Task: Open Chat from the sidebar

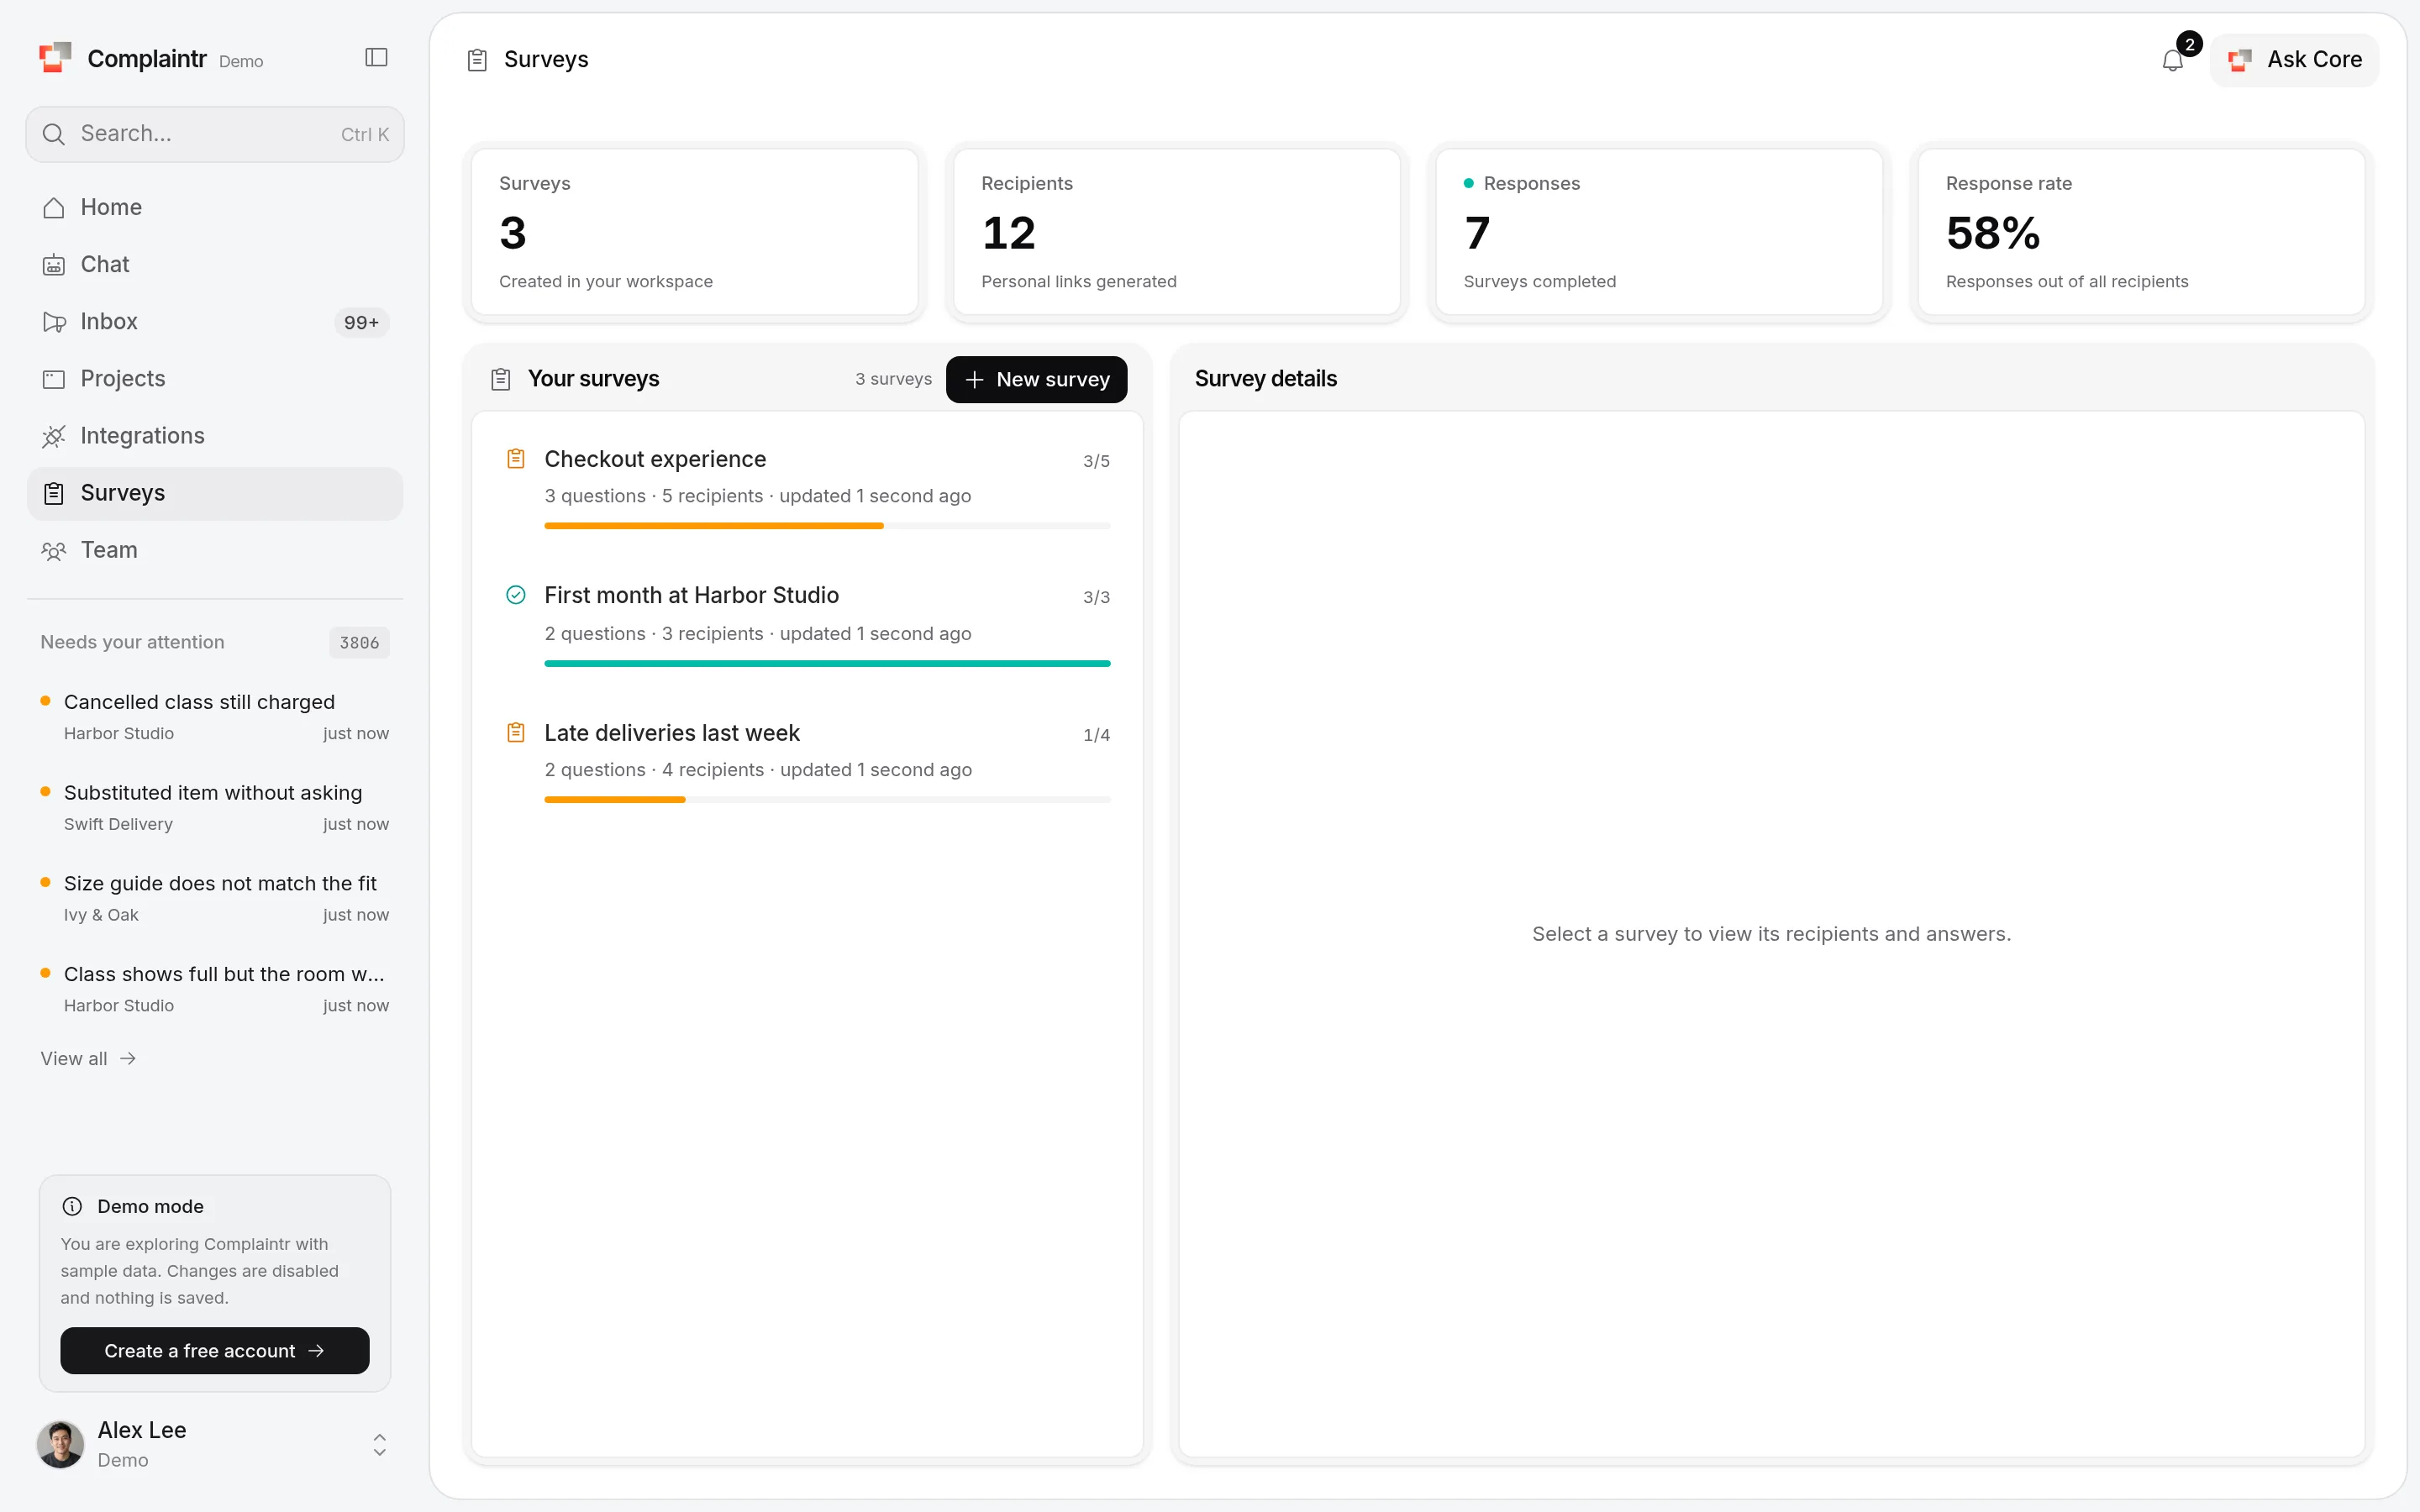Action: pyautogui.click(x=215, y=265)
